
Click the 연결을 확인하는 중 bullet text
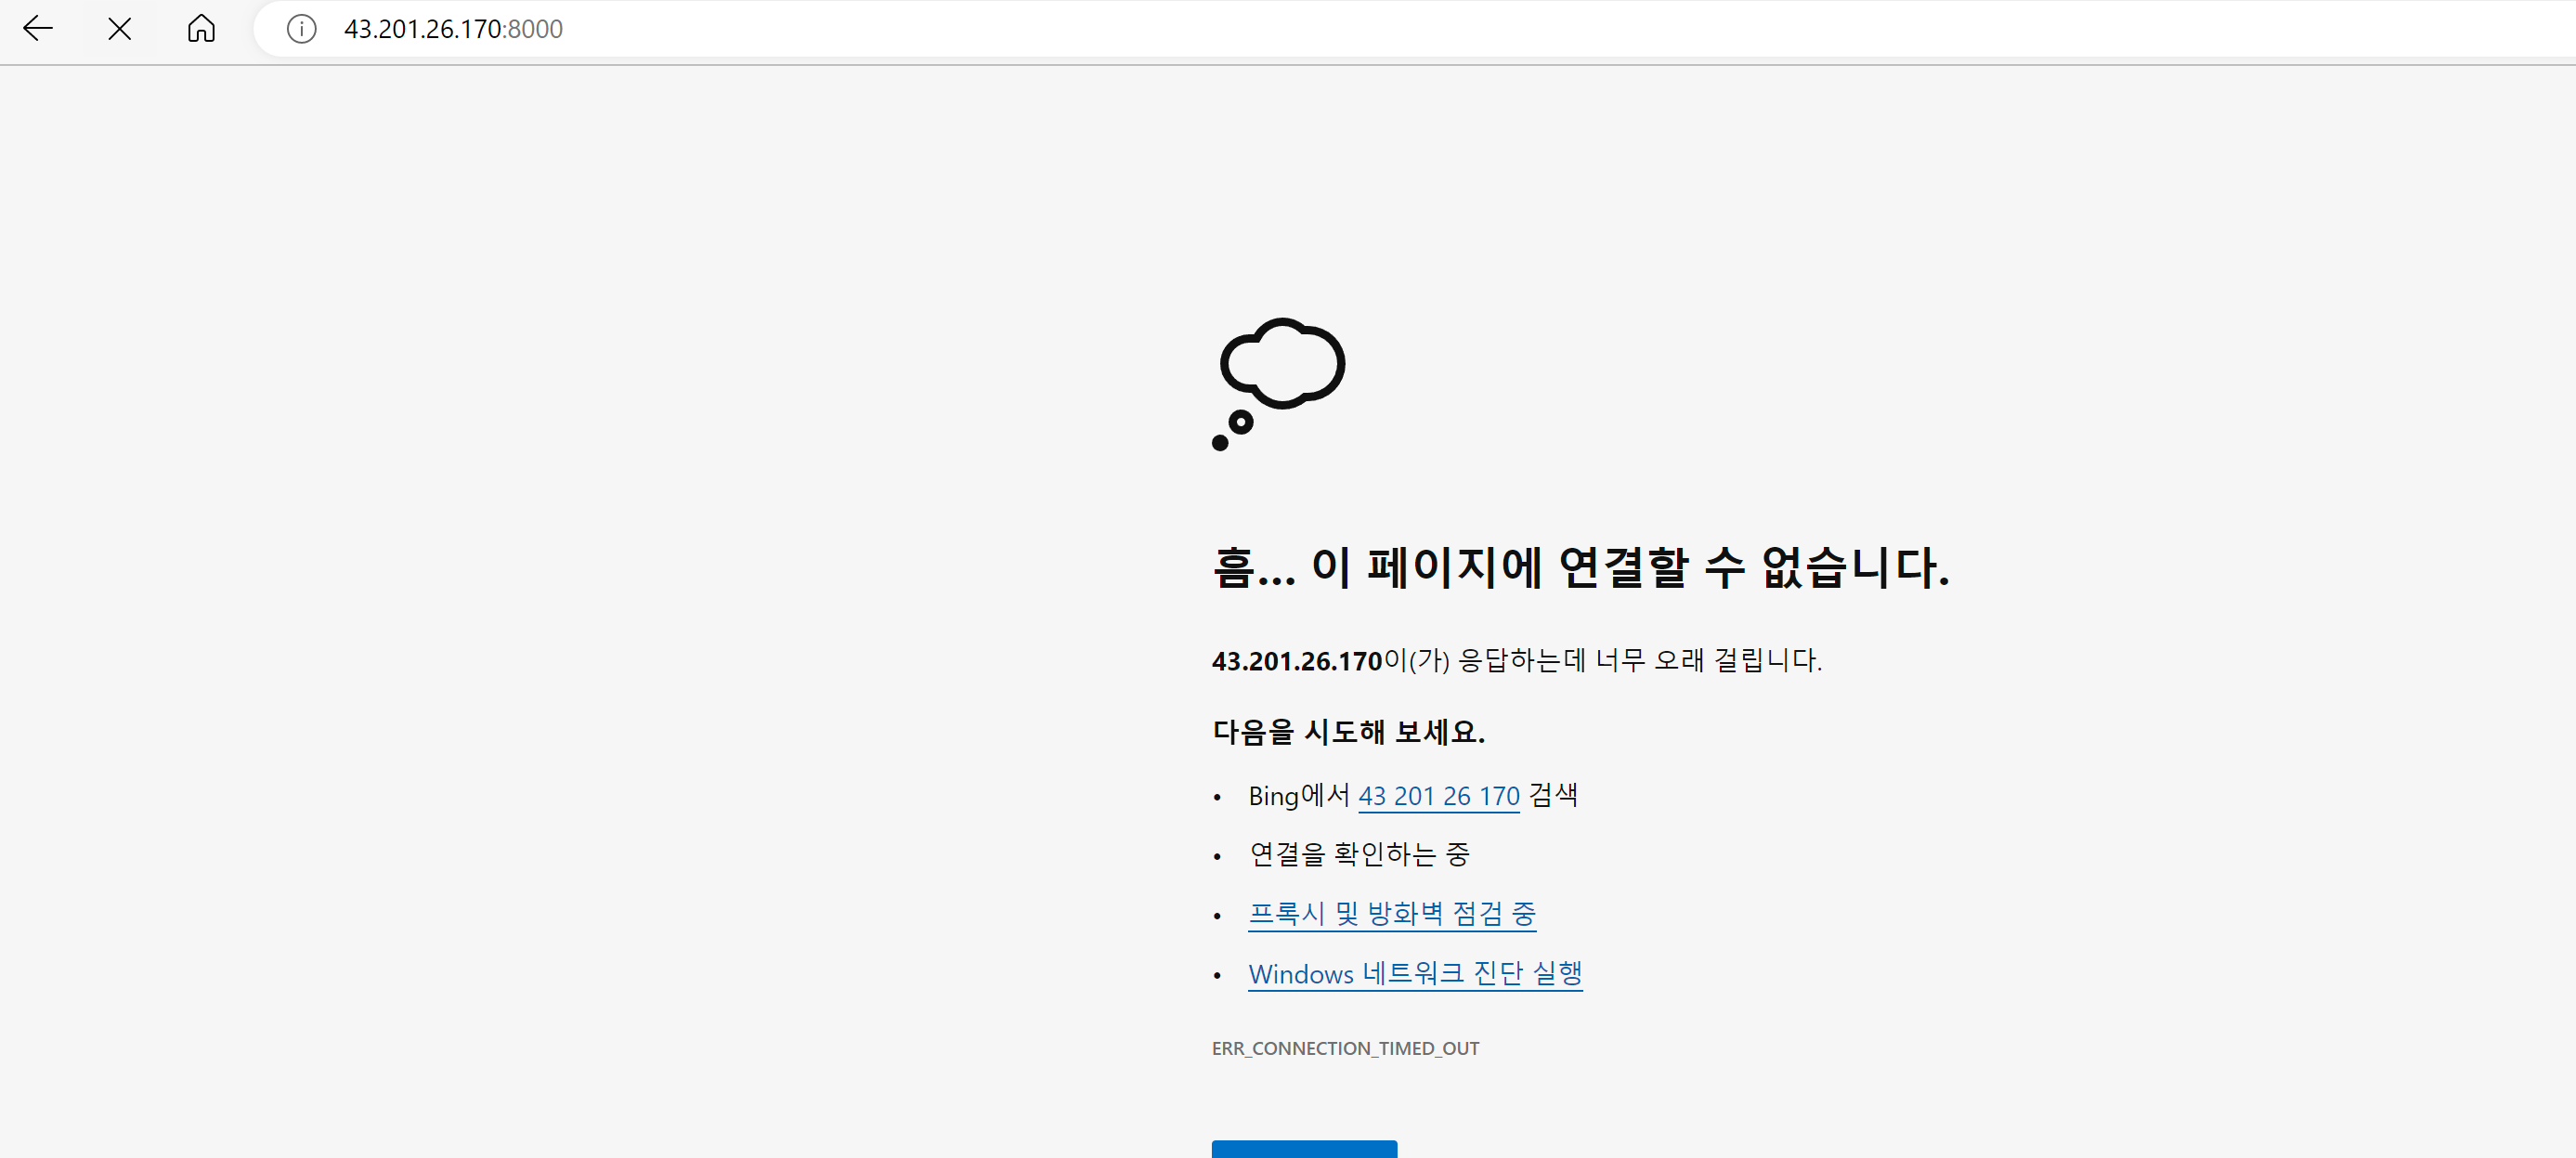click(1359, 854)
